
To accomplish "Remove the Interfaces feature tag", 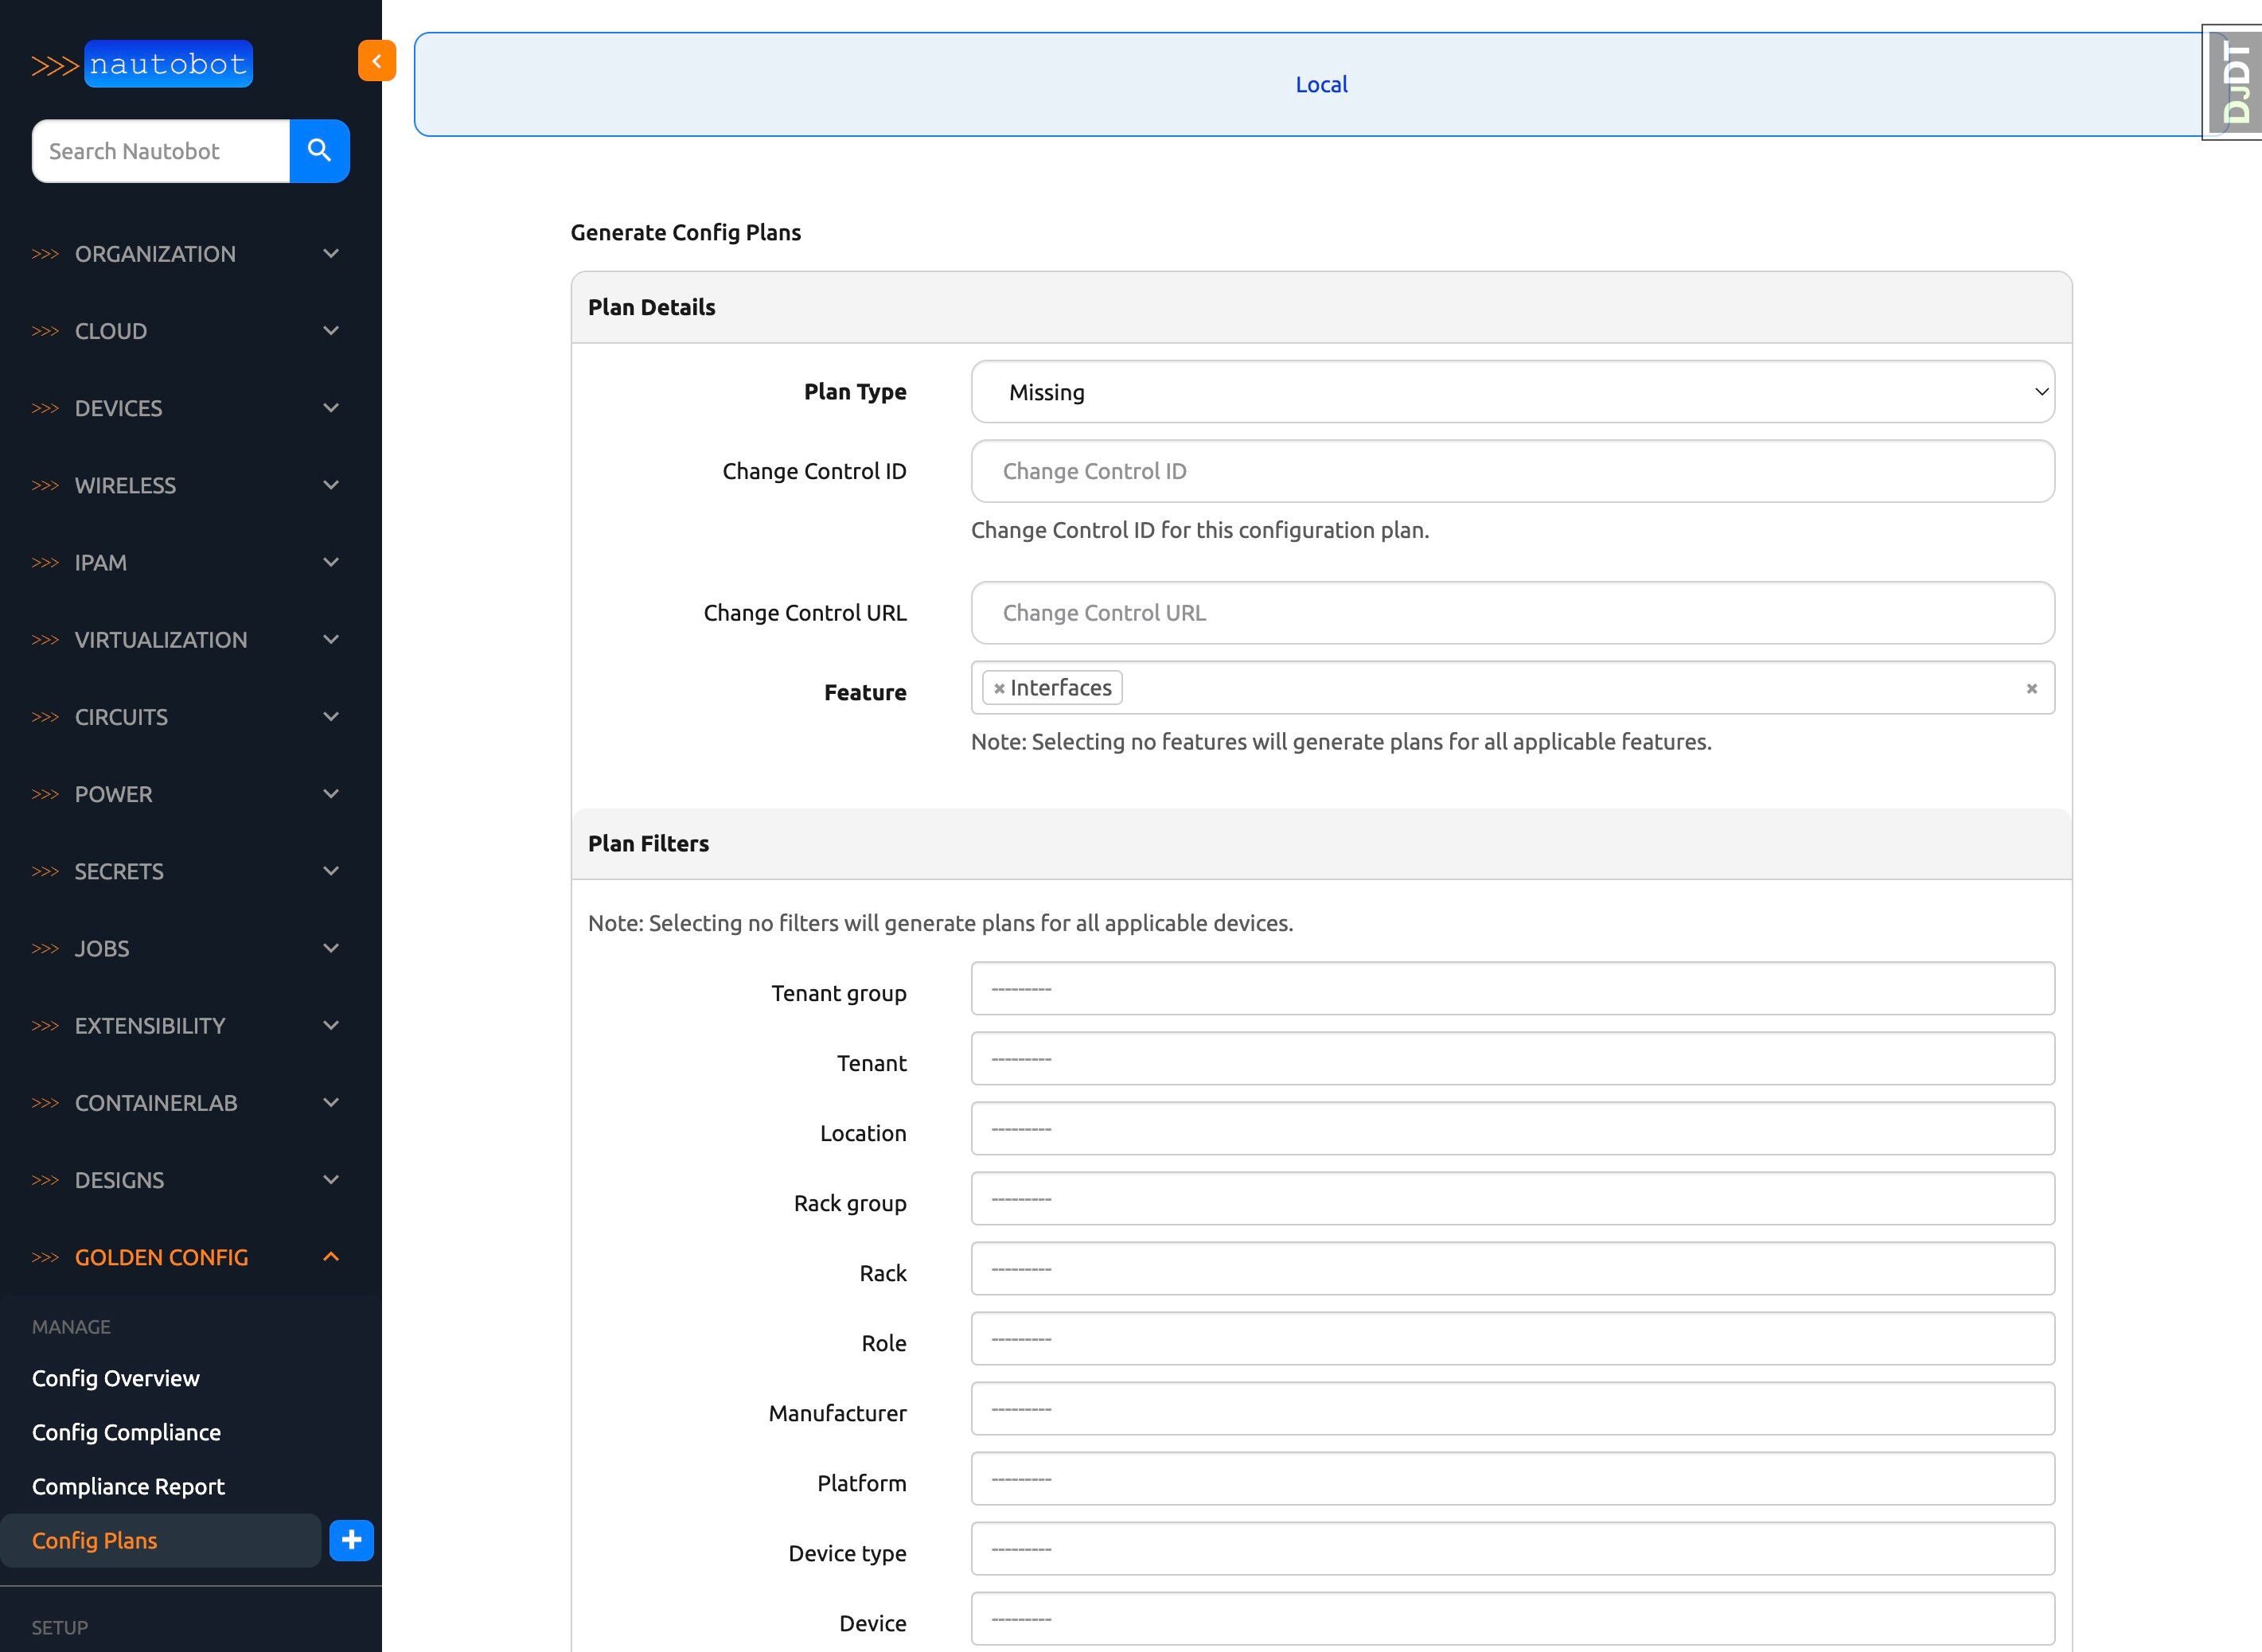I will pos(999,688).
